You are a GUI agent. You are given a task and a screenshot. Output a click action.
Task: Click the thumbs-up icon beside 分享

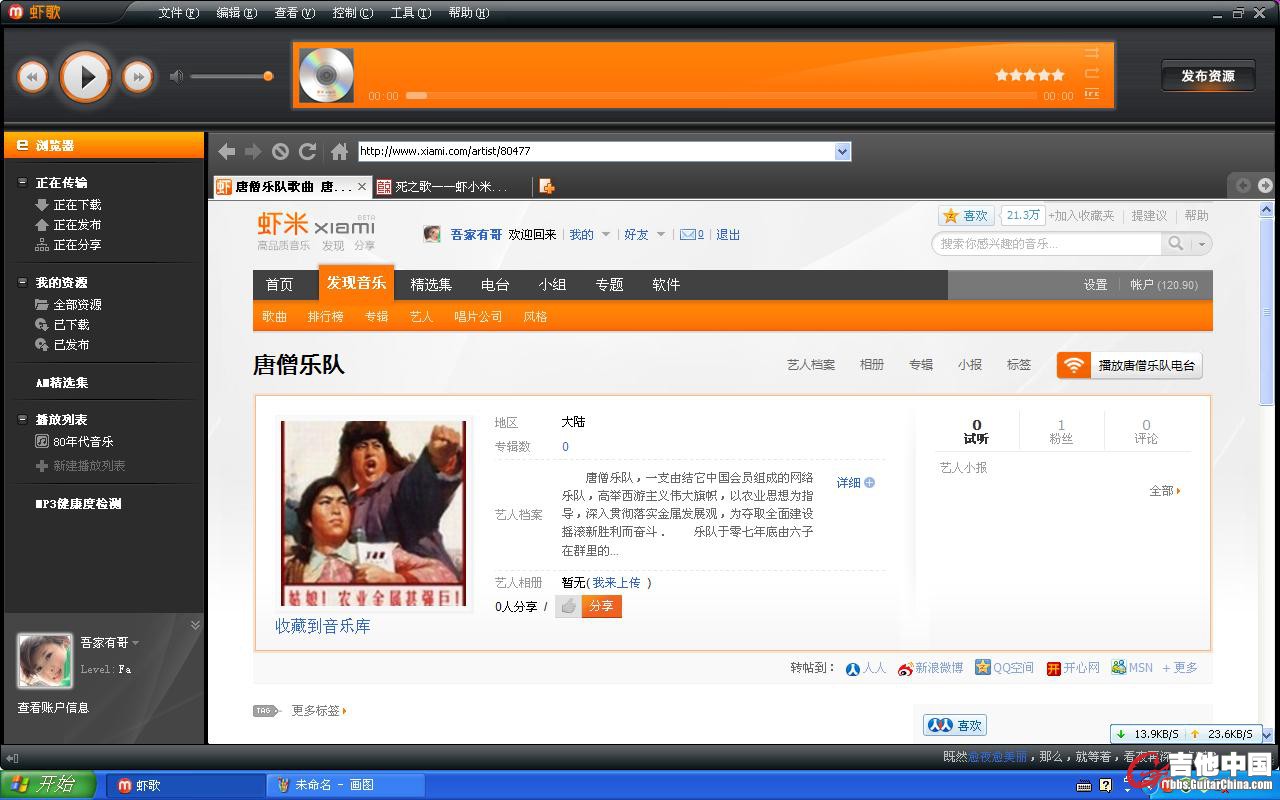(568, 606)
